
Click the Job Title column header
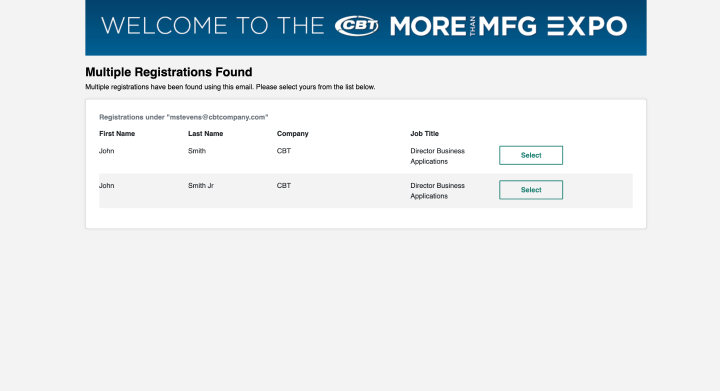click(424, 134)
